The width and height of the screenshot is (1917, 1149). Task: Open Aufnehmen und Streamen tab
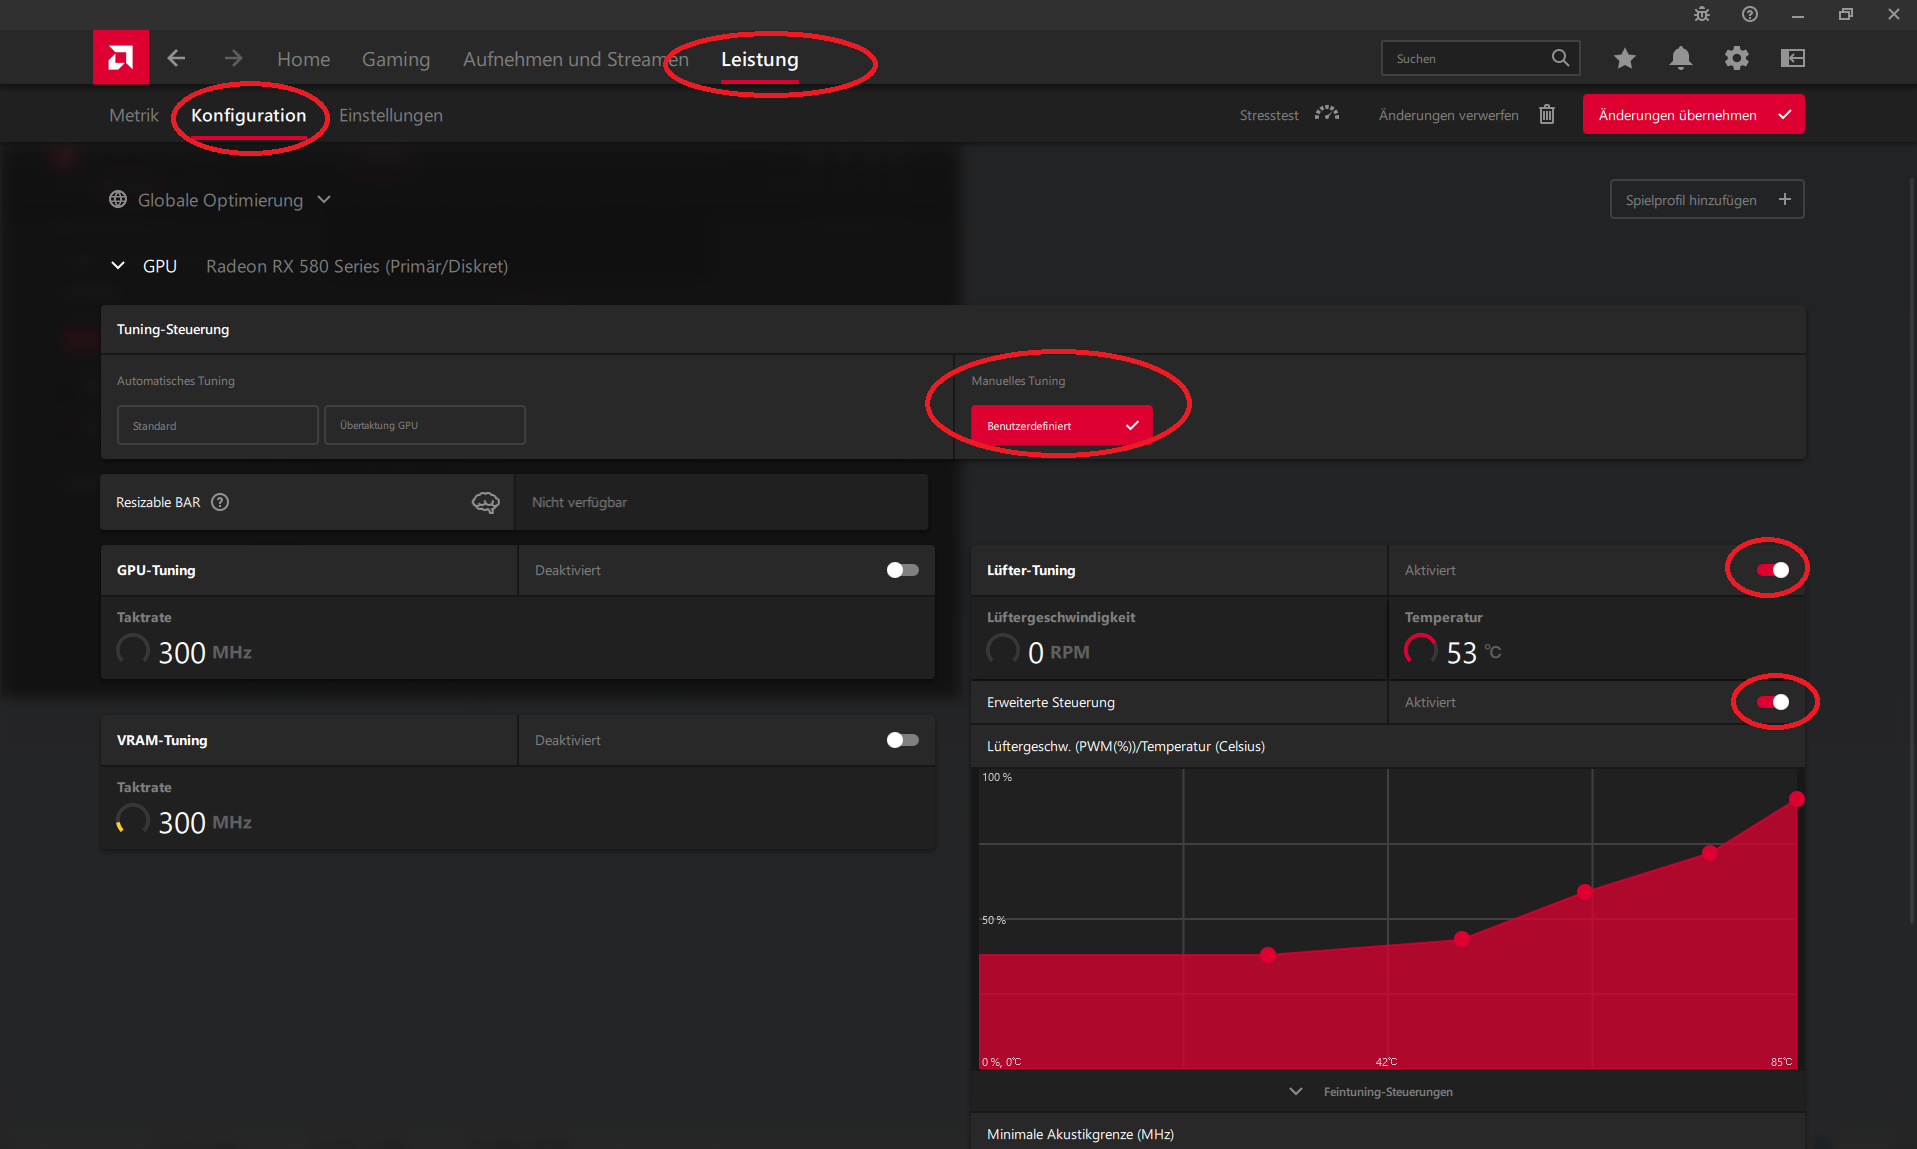tap(576, 59)
